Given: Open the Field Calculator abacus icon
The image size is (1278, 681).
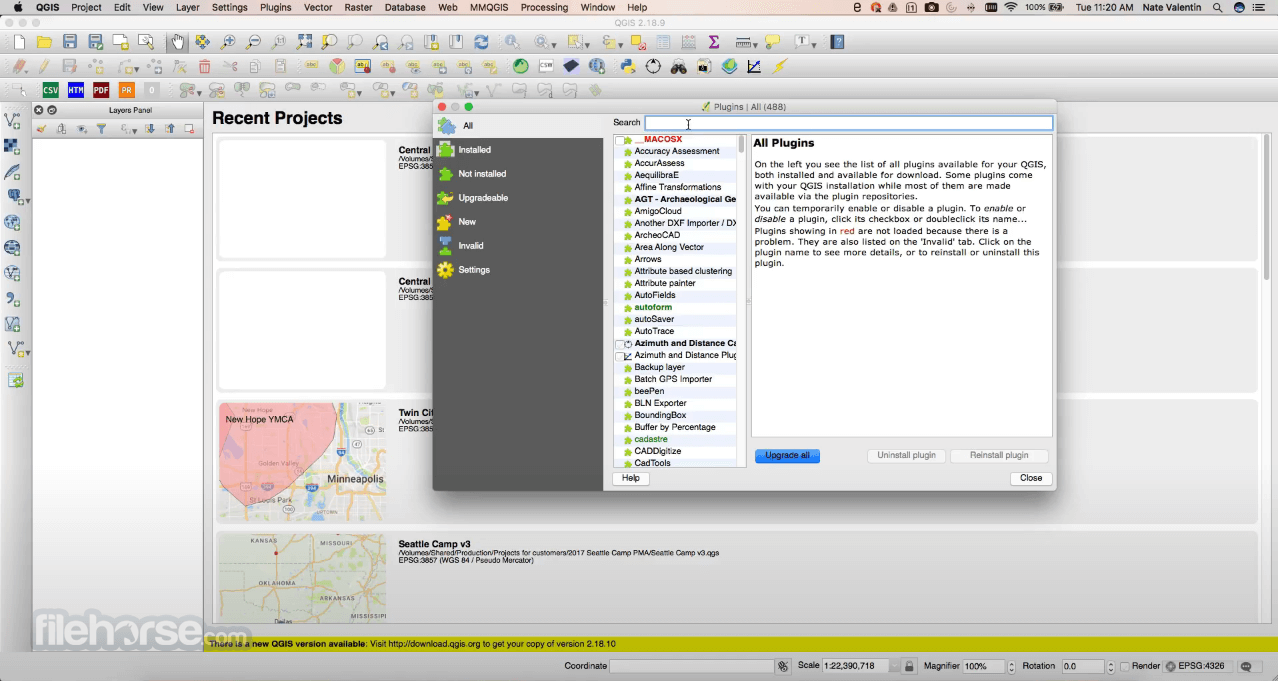Looking at the screenshot, I should point(689,42).
